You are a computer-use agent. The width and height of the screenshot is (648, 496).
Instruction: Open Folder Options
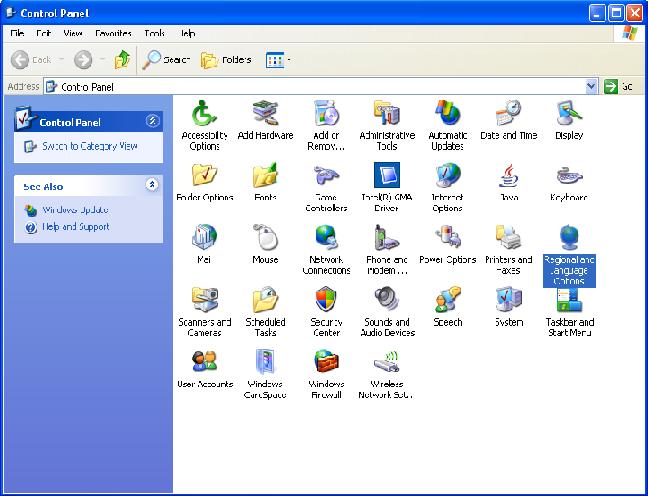click(204, 182)
